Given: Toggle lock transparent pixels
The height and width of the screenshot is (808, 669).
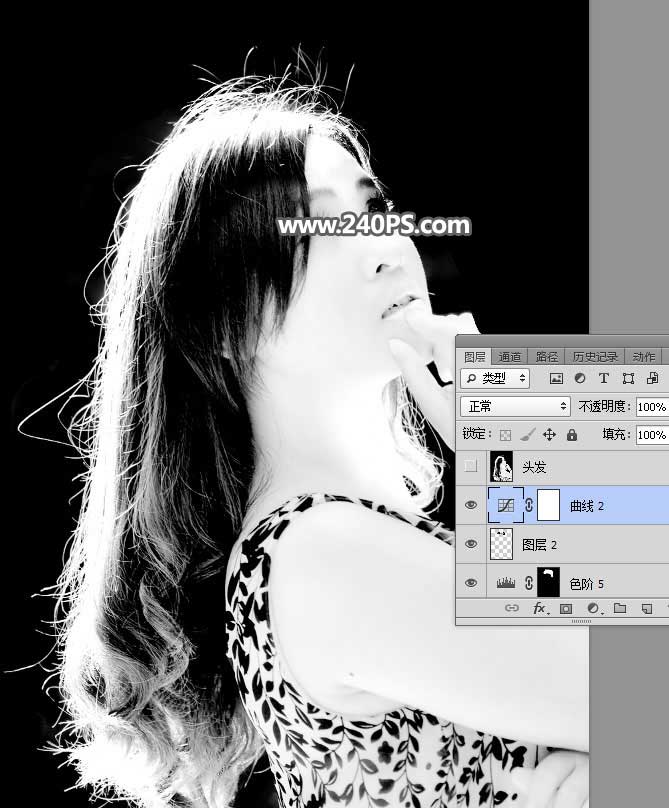Looking at the screenshot, I should click(506, 435).
